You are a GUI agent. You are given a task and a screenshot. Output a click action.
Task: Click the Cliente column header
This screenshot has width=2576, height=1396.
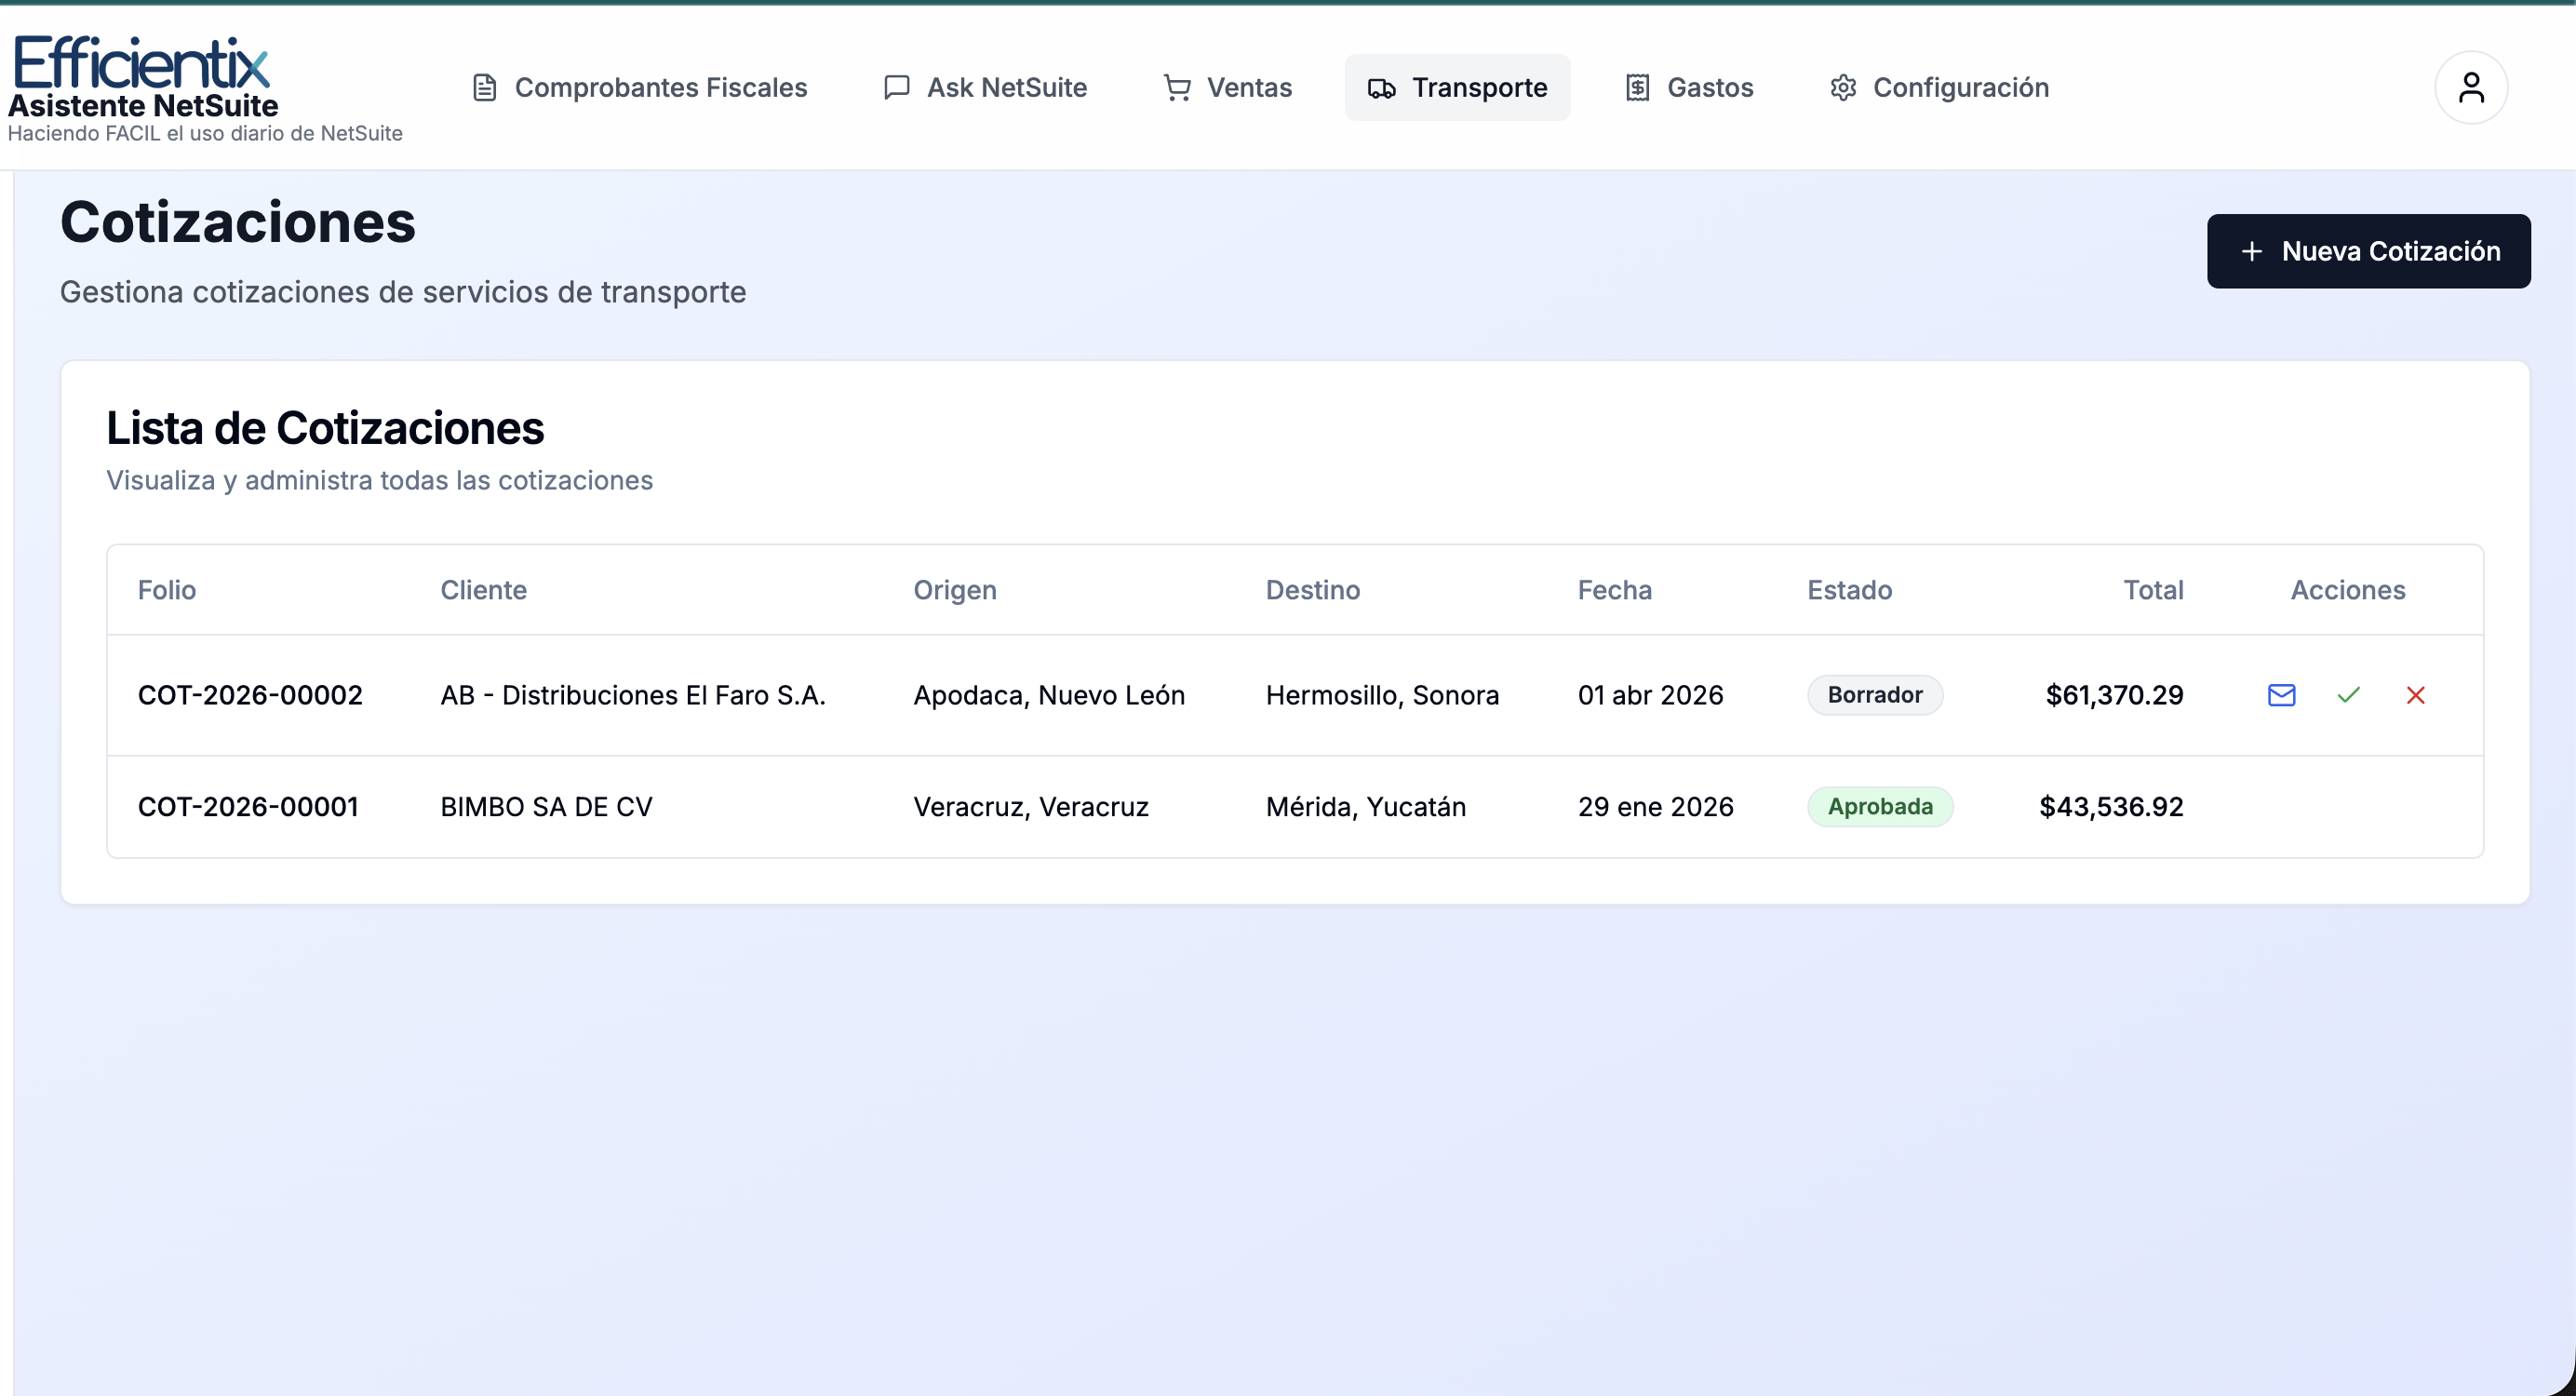point(484,590)
